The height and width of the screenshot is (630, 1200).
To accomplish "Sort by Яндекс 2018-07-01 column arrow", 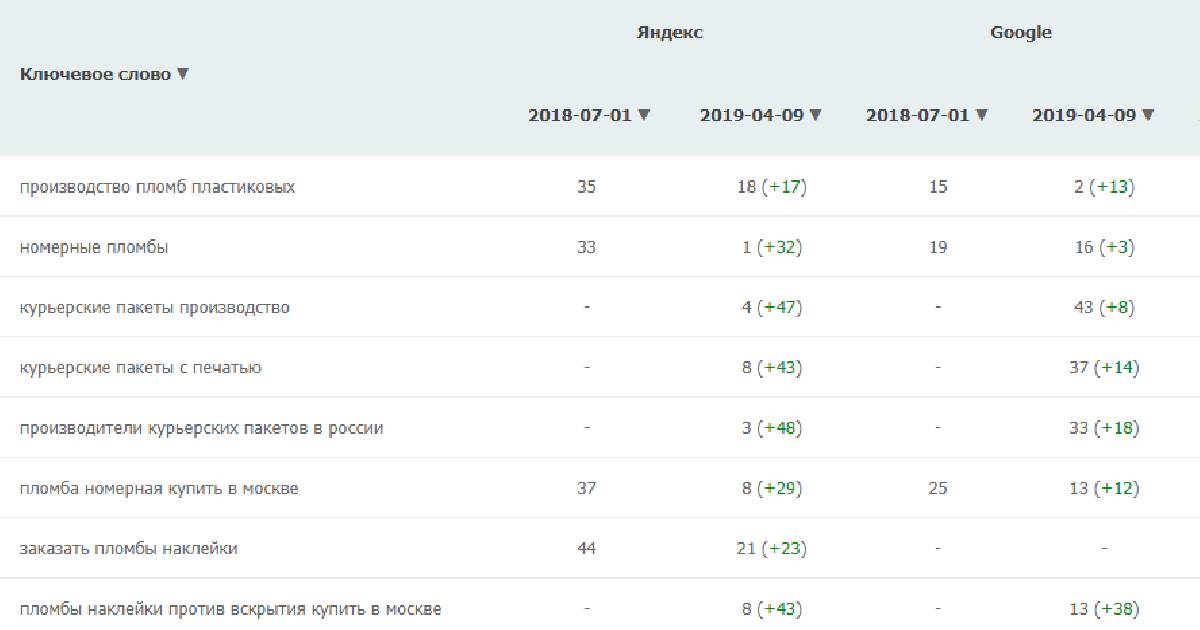I will 644,115.
